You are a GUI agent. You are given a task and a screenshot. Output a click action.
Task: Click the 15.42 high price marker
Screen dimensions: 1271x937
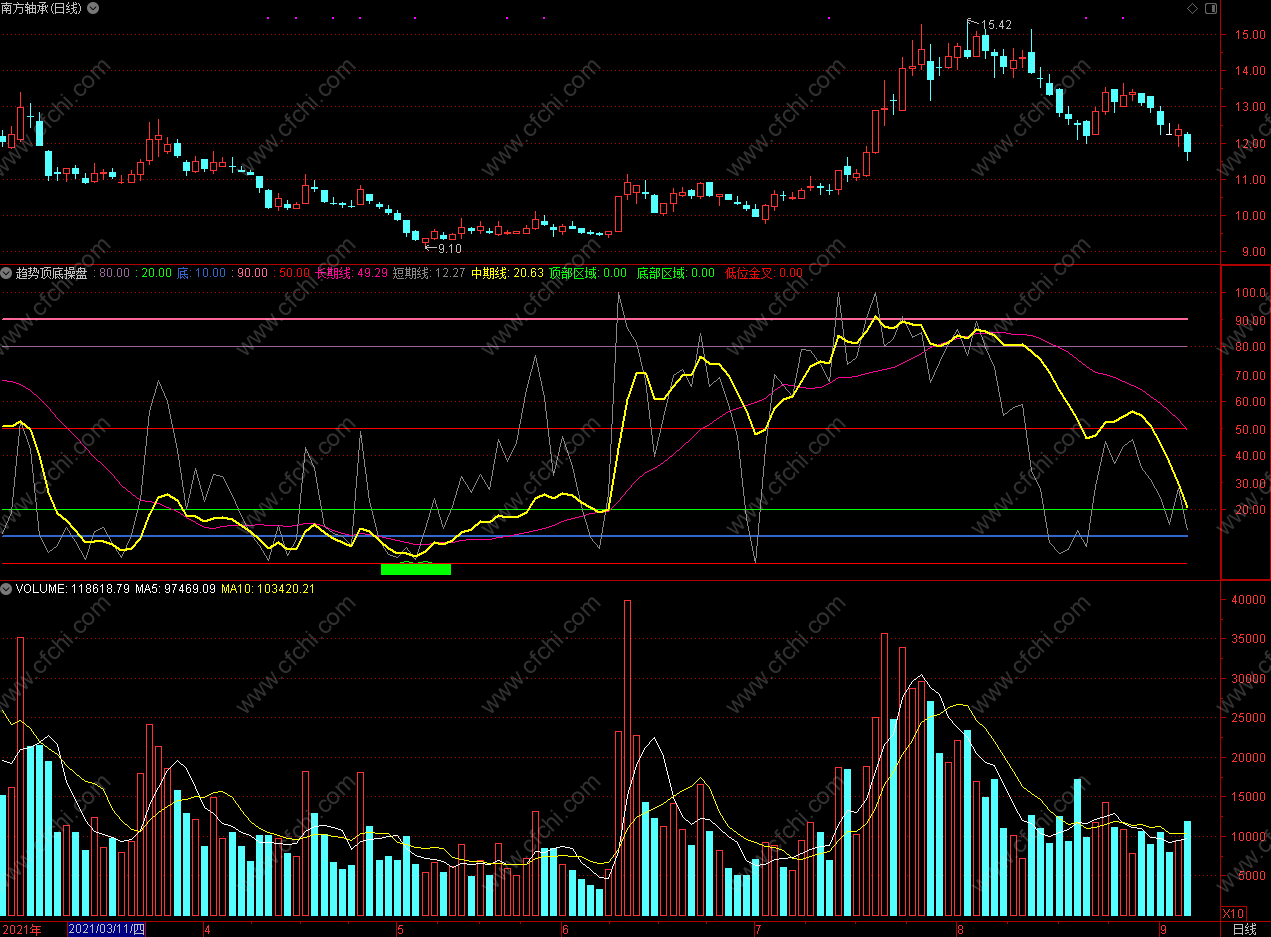(x=996, y=25)
